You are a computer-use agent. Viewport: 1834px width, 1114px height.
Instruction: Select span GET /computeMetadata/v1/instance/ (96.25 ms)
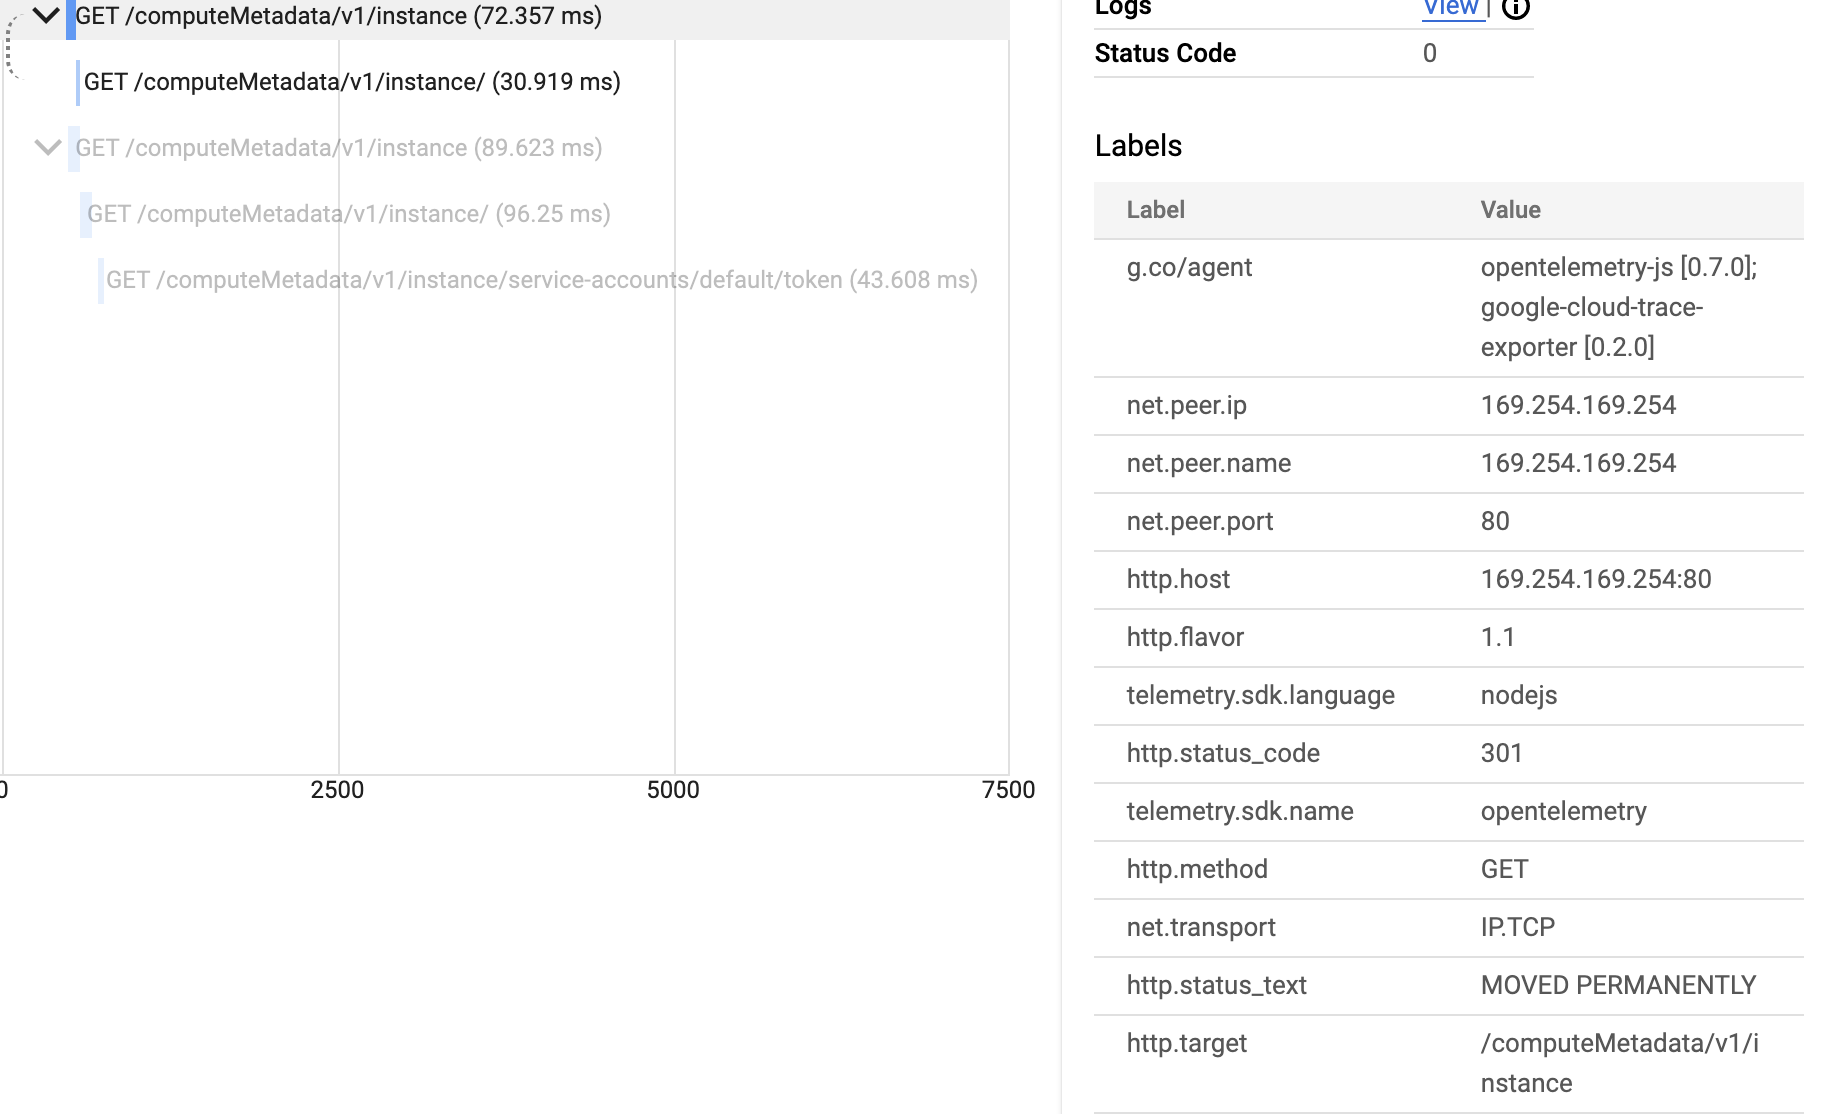[x=349, y=214]
